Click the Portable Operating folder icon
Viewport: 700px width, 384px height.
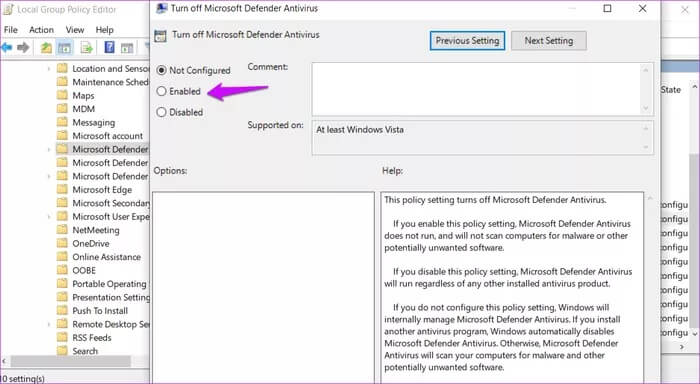62,284
